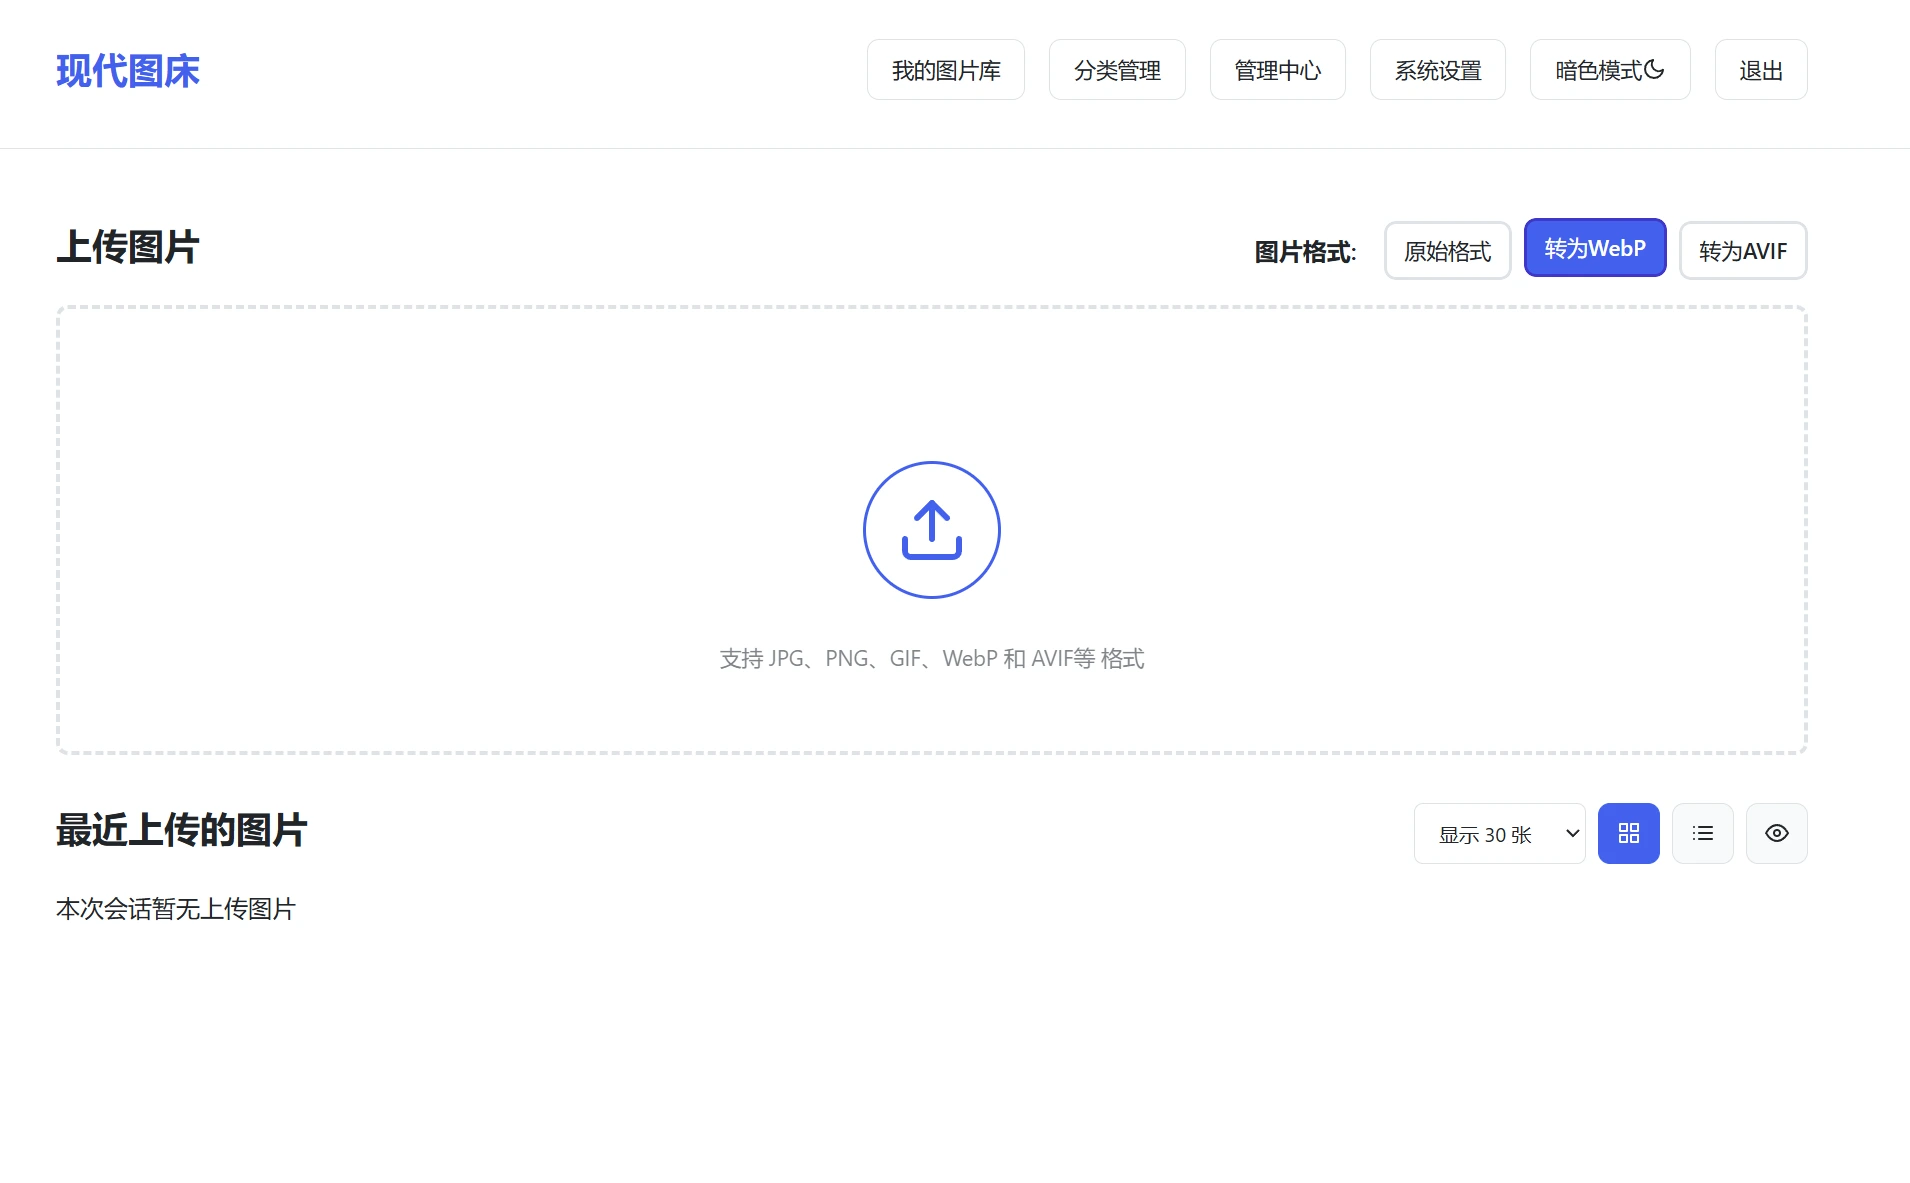Expand the display count selector
Viewport: 1910px width, 1183px height.
coord(1499,833)
